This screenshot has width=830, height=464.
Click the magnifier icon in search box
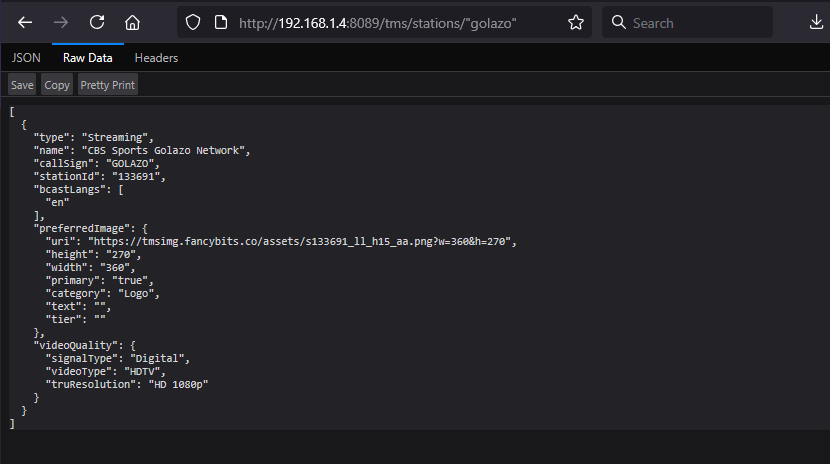[619, 22]
